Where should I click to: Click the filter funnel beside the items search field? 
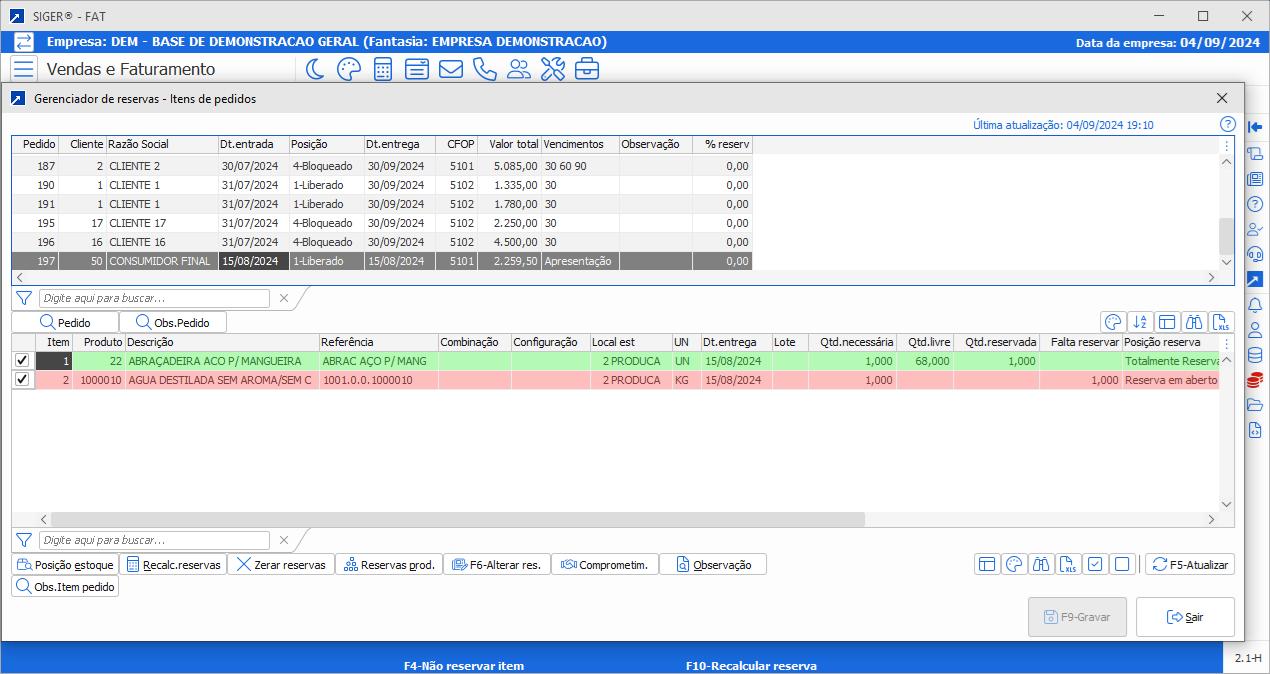click(24, 540)
